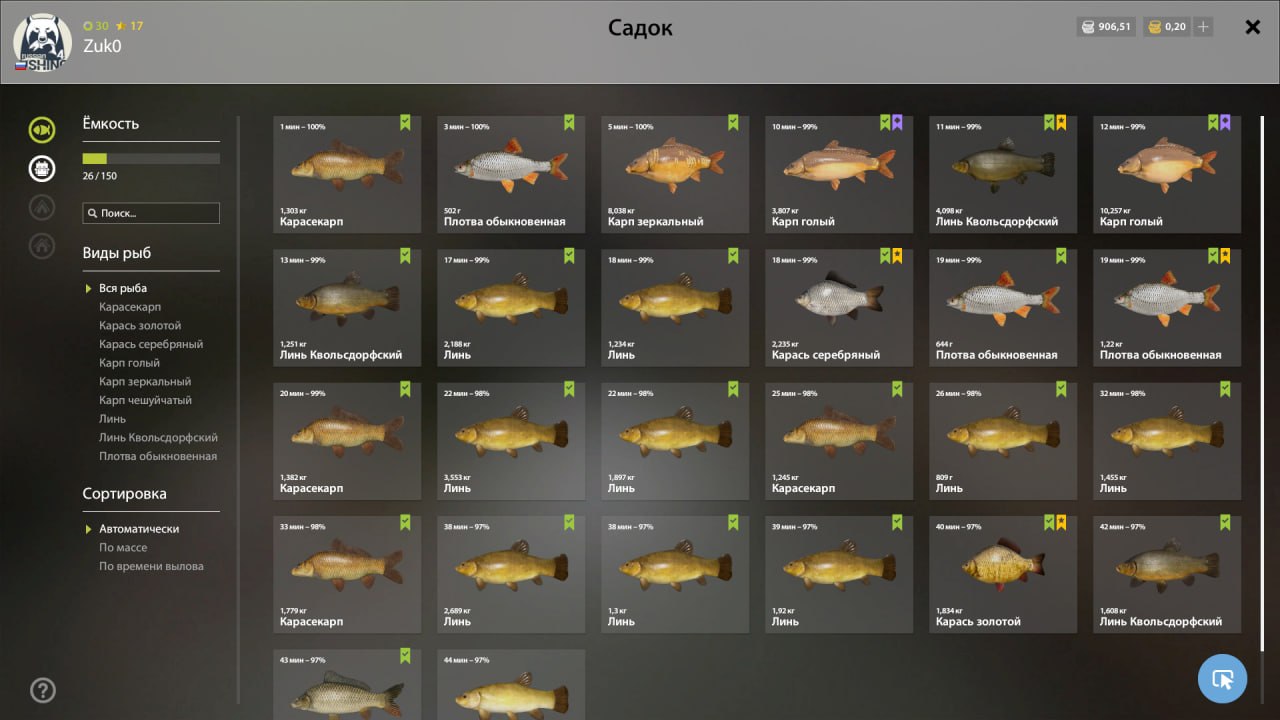Toggle green checkmark on Карасекарп 1,303 кг

click(x=405, y=123)
